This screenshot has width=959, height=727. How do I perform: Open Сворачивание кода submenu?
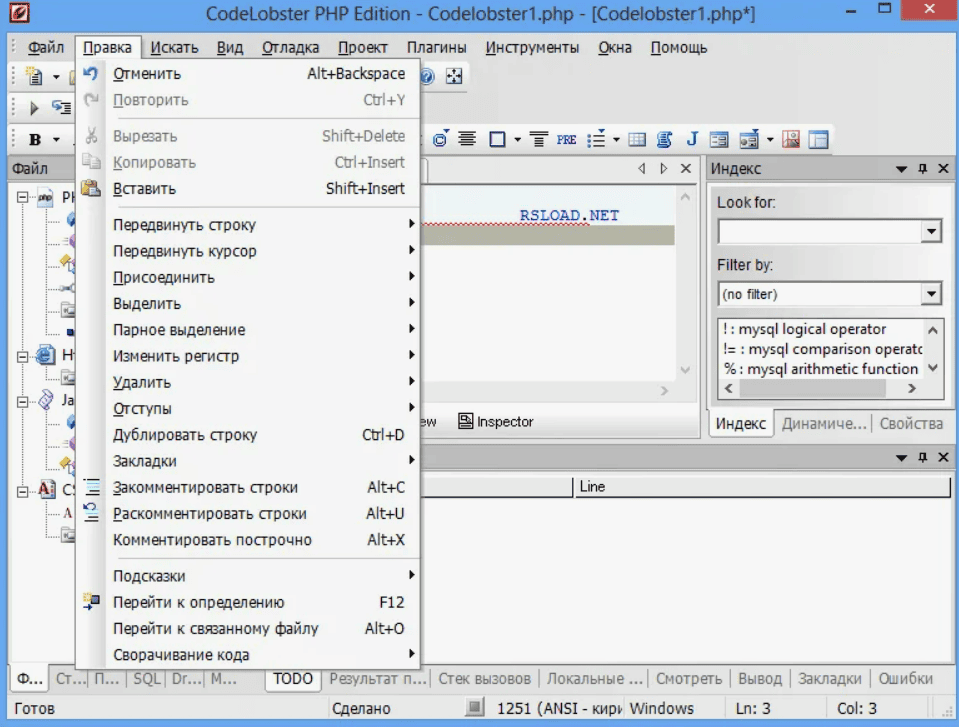click(x=248, y=654)
